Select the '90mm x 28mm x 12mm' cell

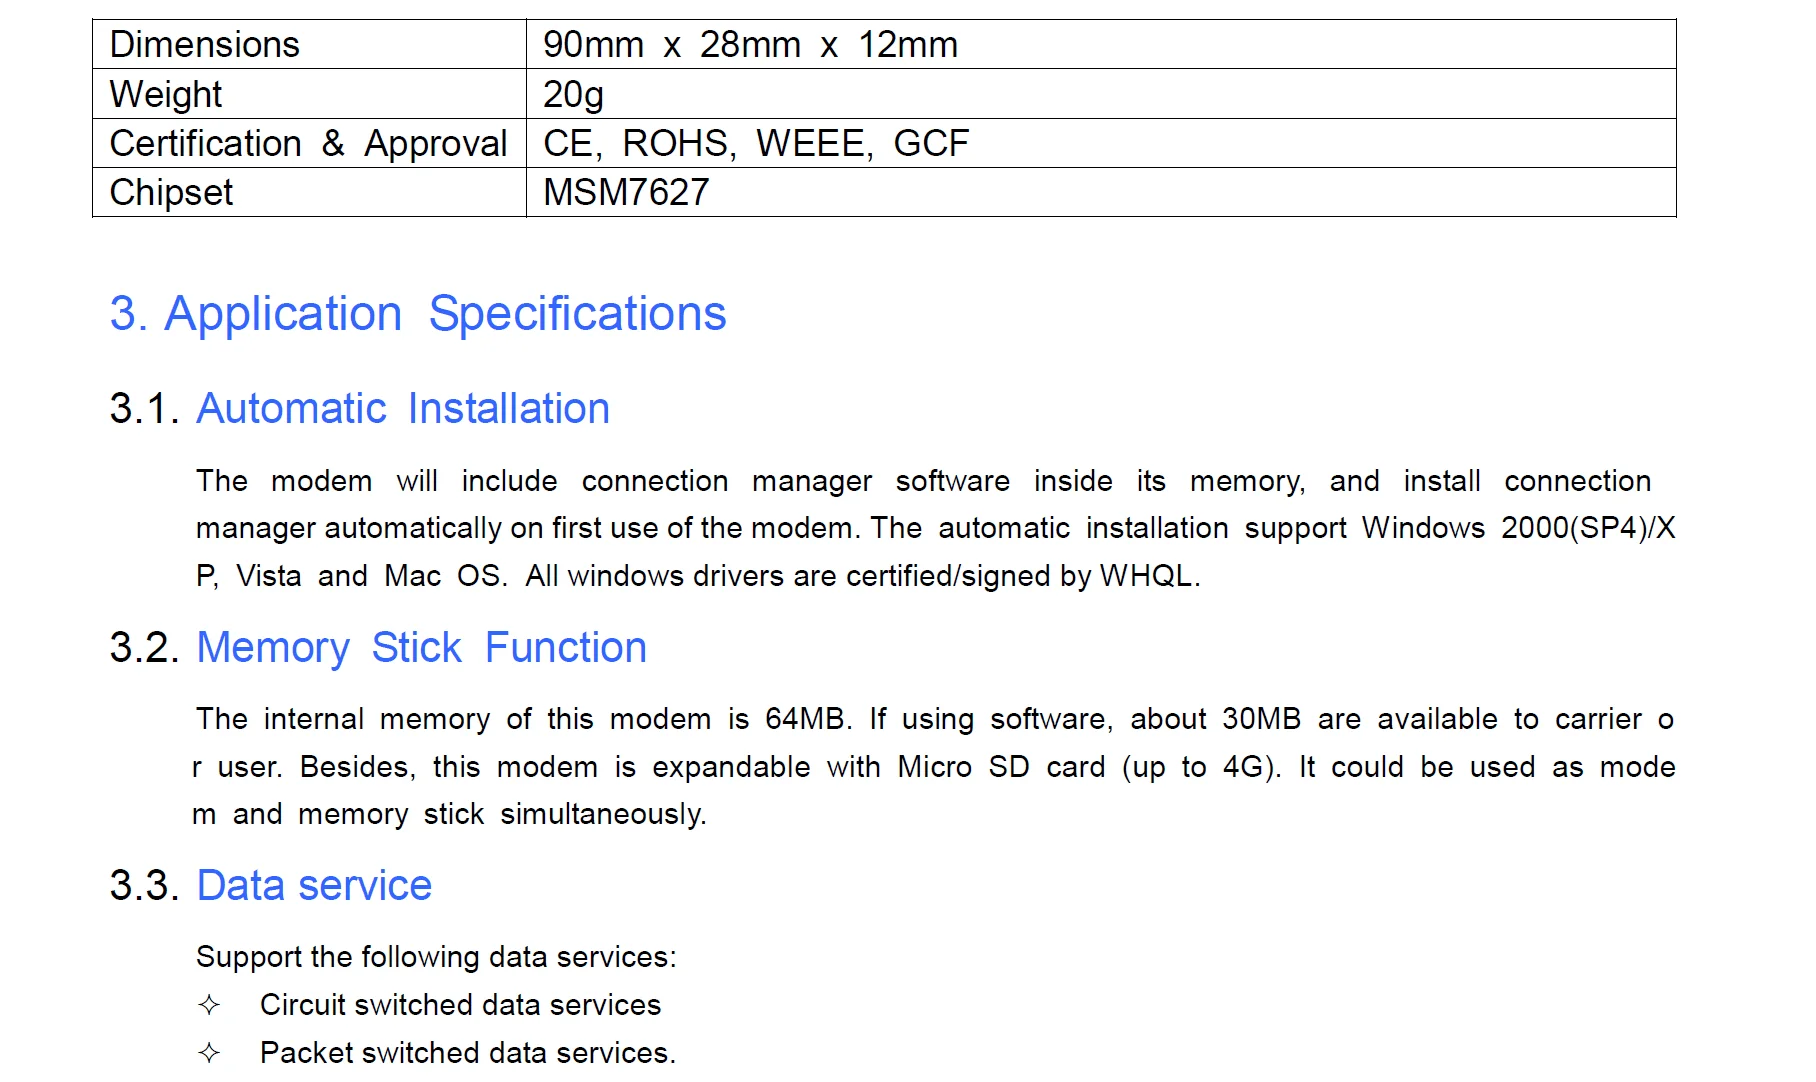tap(750, 45)
